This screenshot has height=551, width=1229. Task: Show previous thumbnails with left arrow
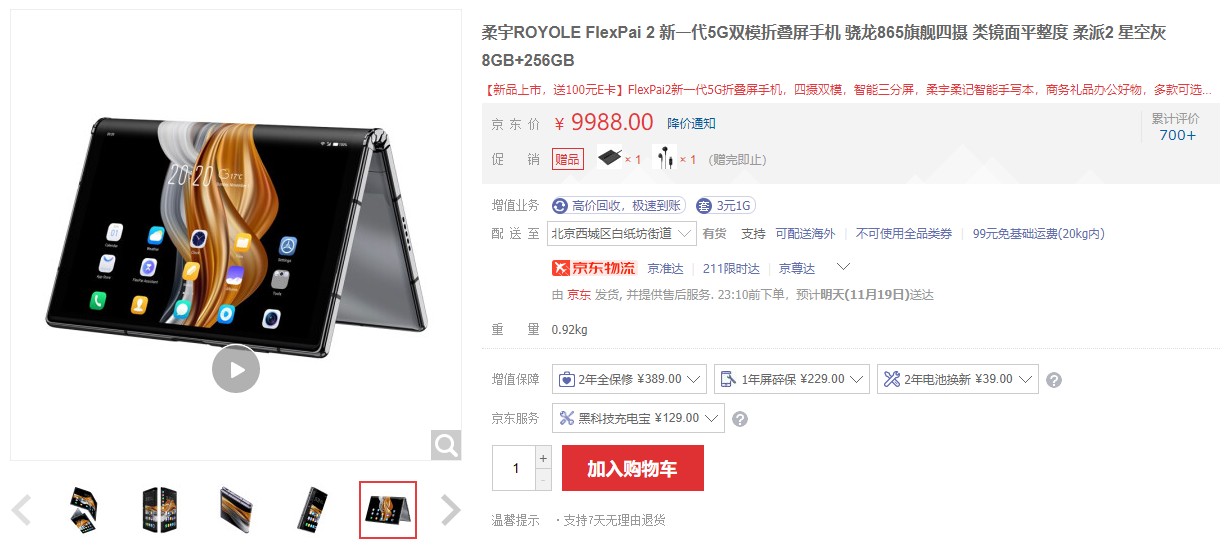pyautogui.click(x=21, y=510)
